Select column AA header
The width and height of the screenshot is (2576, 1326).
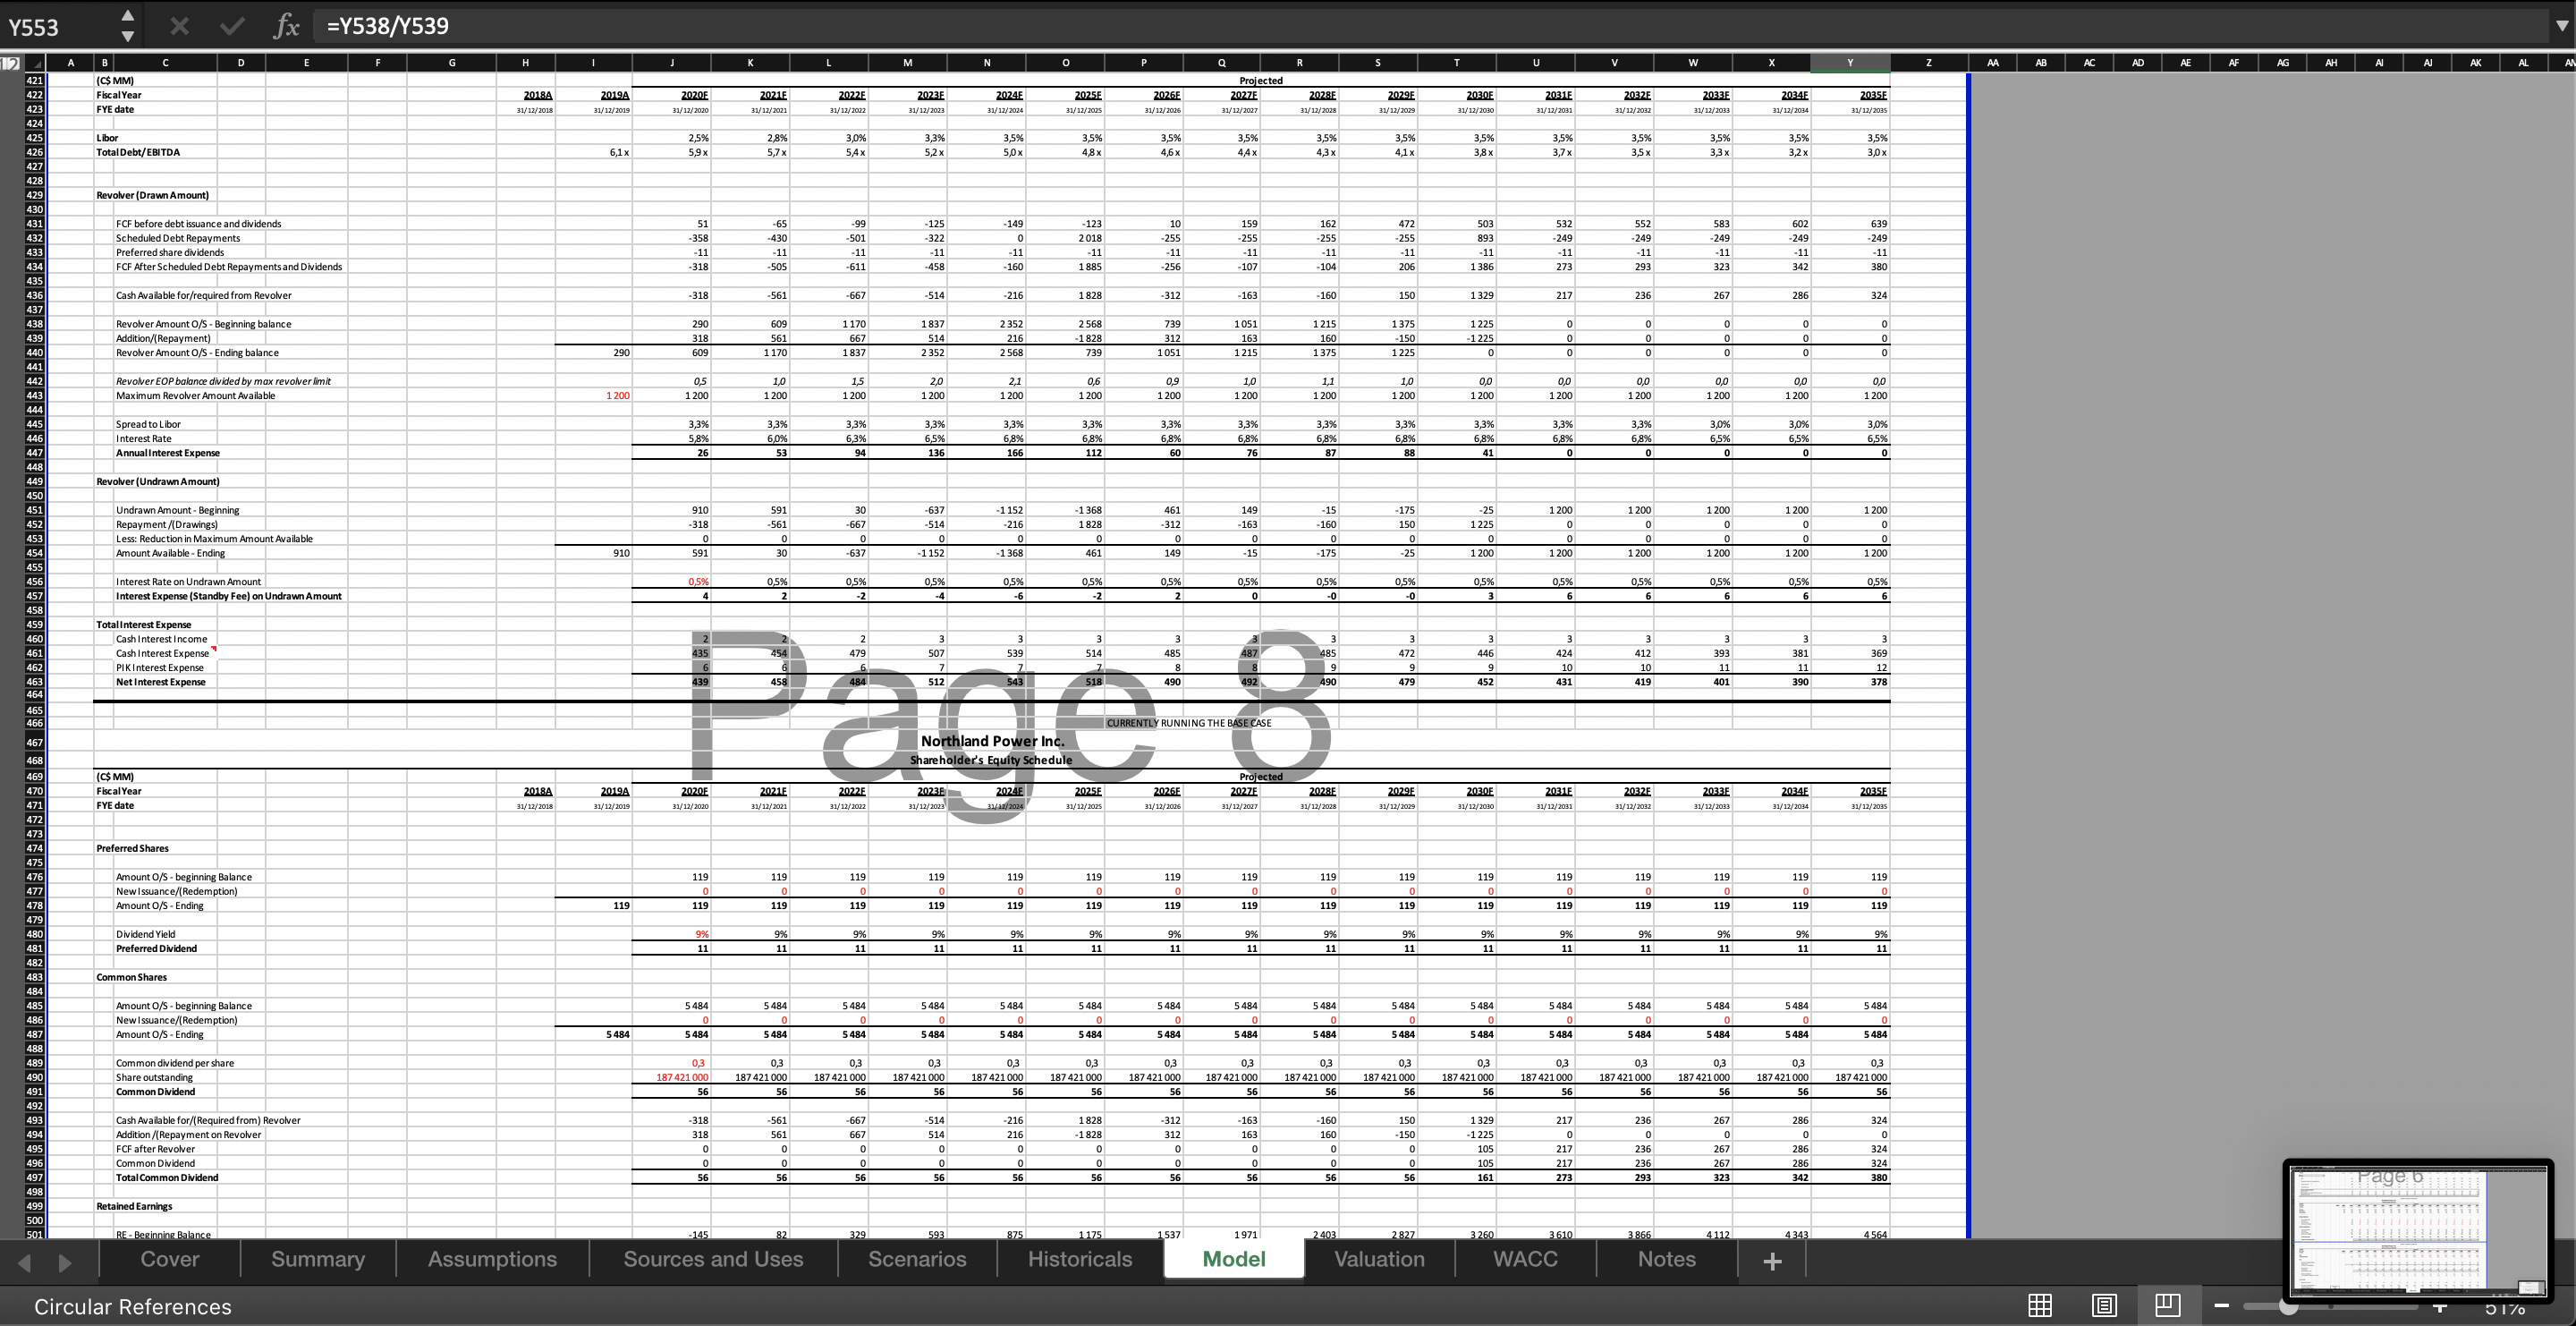(x=1993, y=62)
